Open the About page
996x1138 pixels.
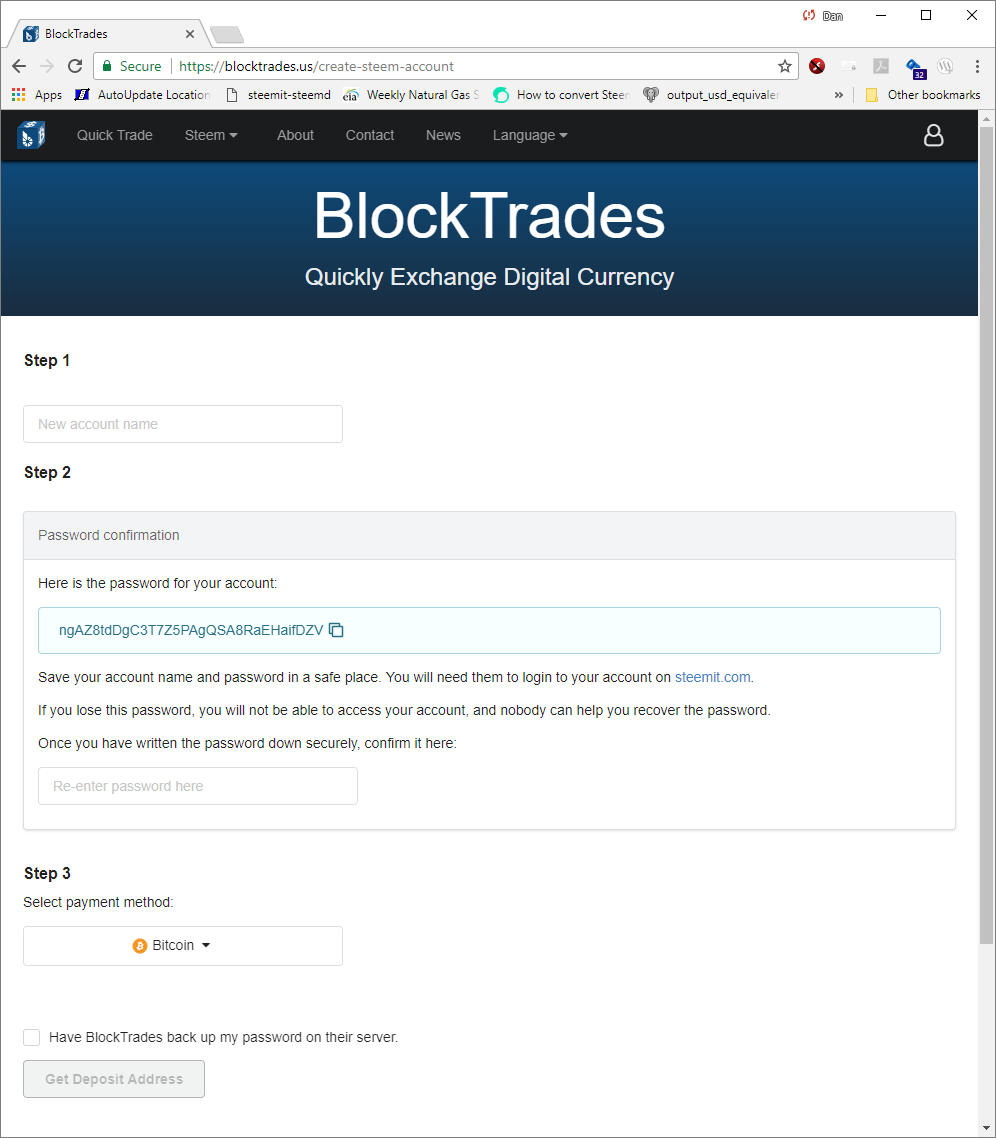point(295,135)
